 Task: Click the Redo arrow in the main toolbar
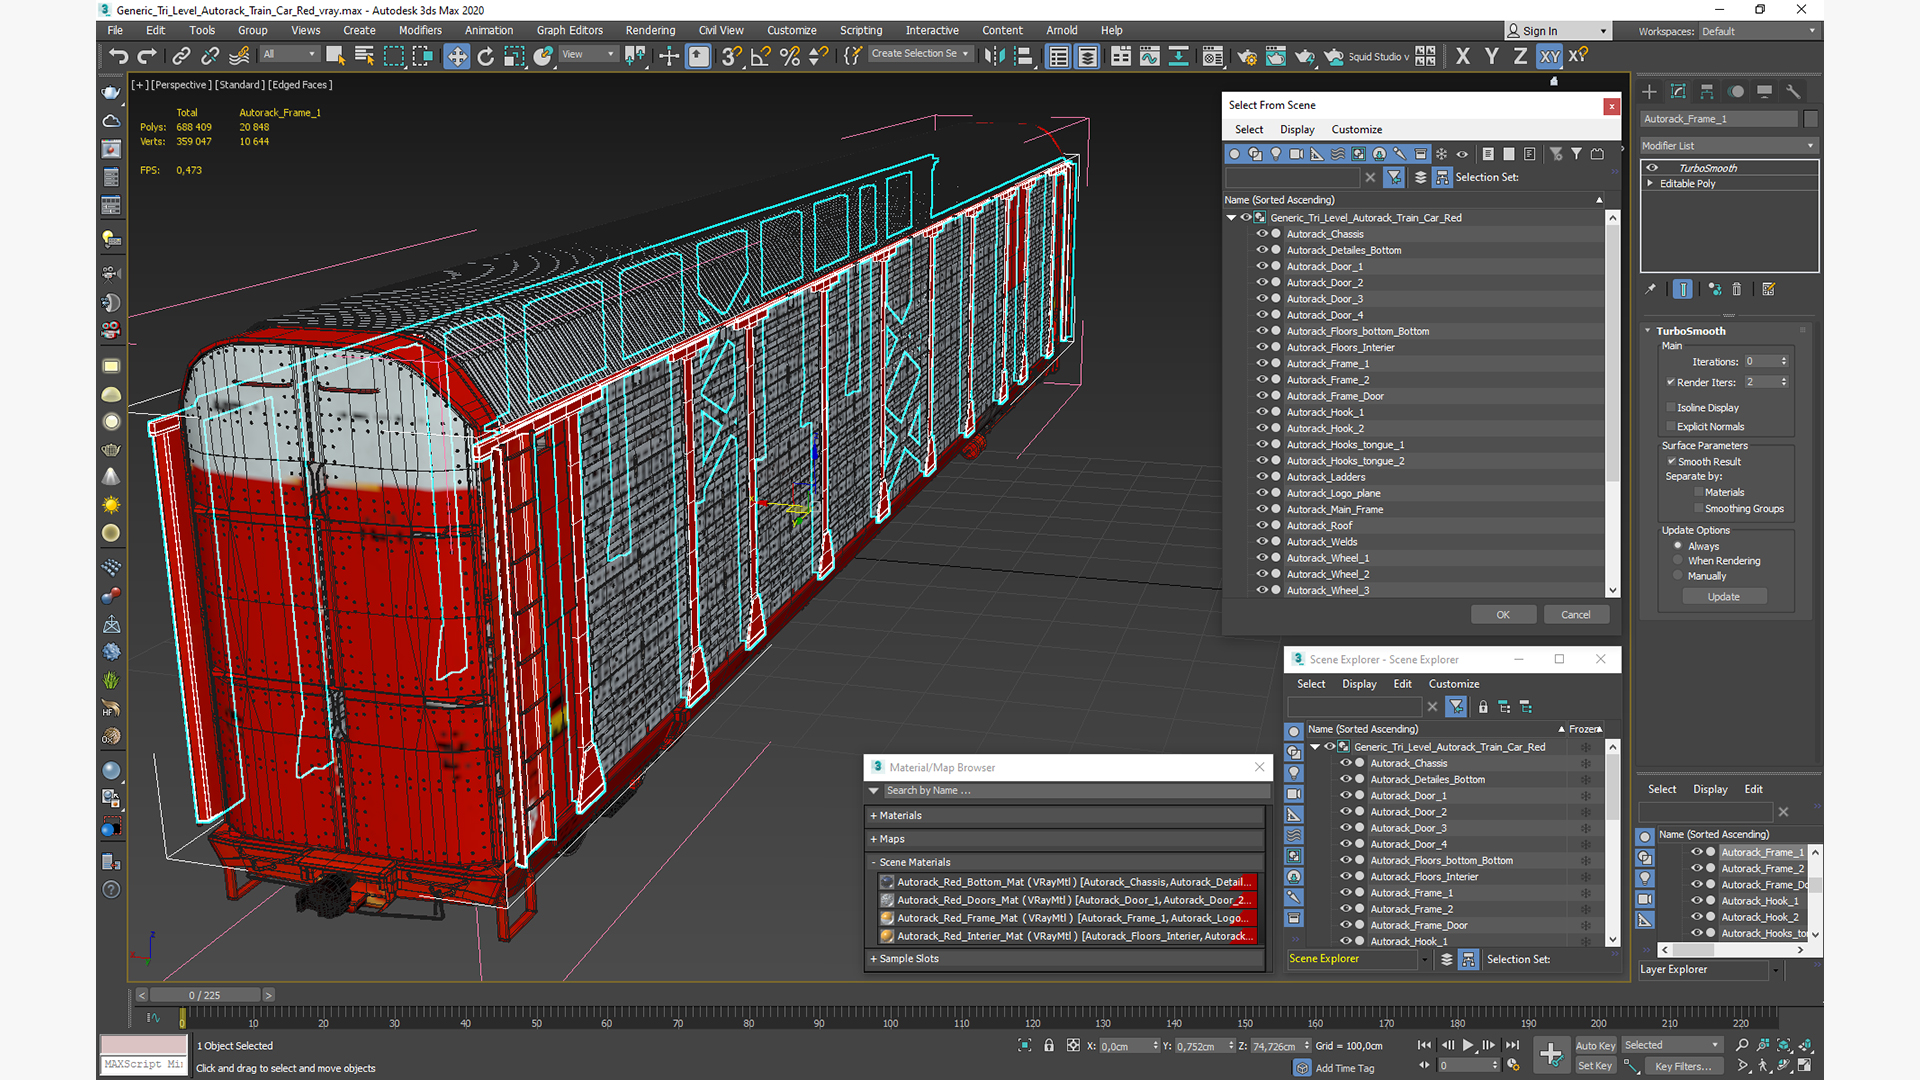[x=147, y=56]
